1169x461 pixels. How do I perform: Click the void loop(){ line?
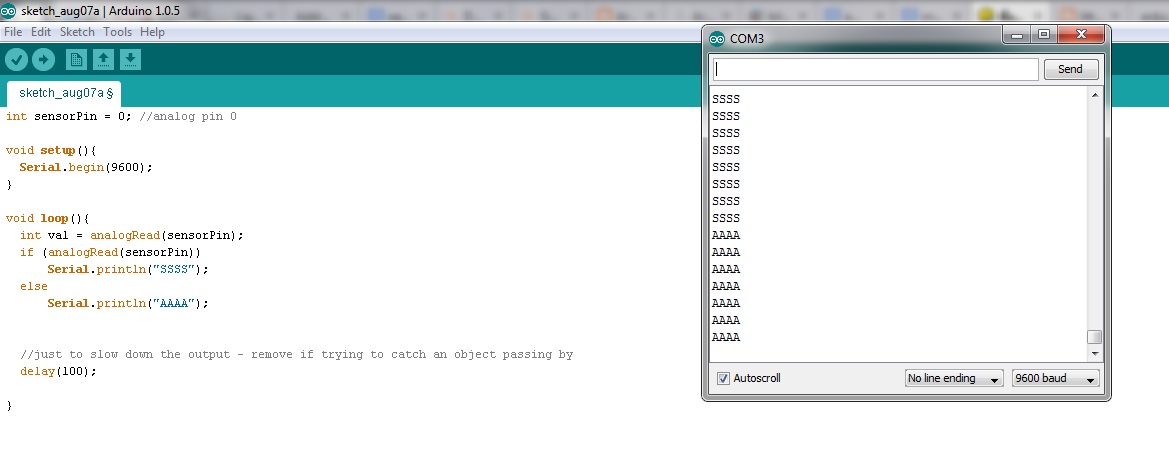[48, 219]
